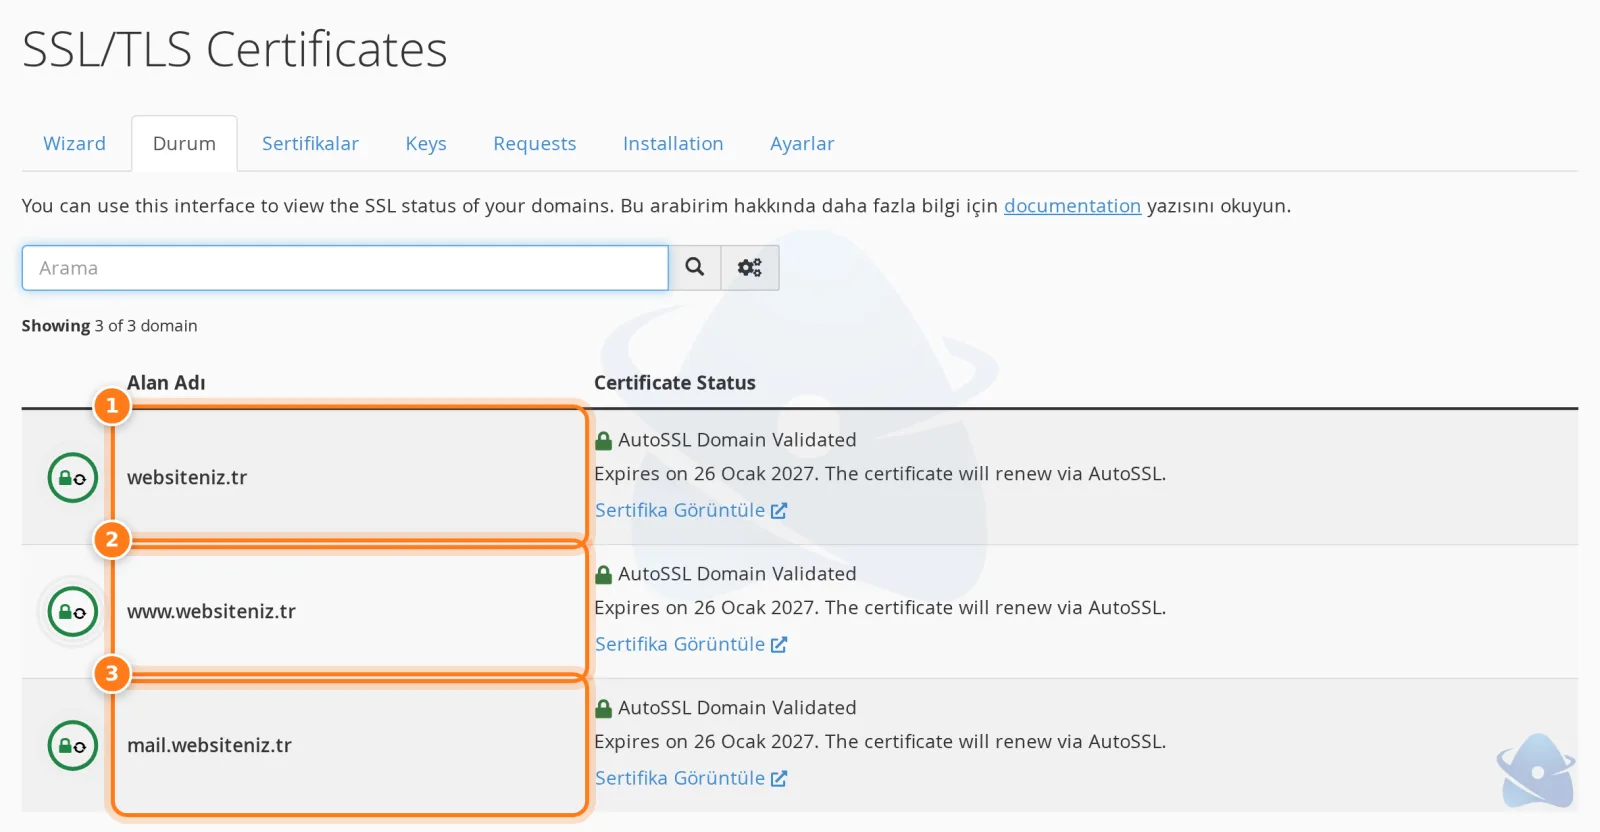Switch to the Wizard tab

click(x=74, y=144)
